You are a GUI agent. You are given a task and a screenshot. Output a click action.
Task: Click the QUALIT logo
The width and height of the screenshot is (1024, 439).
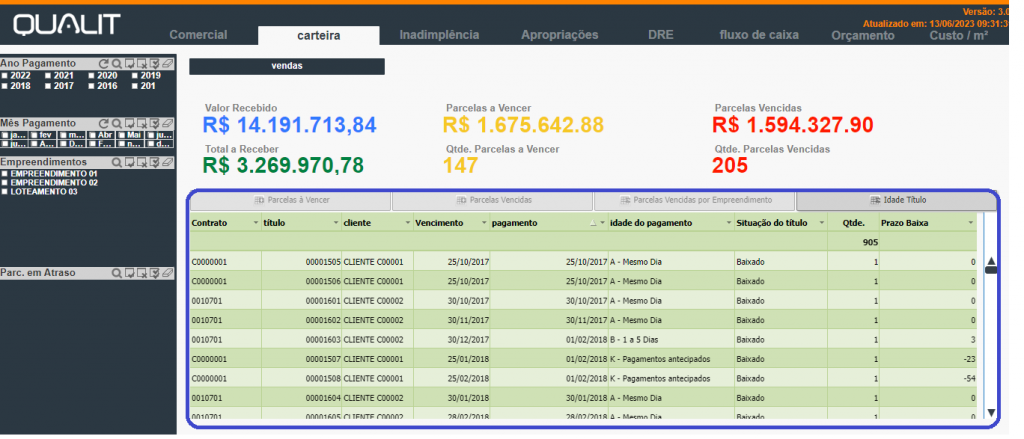click(67, 25)
